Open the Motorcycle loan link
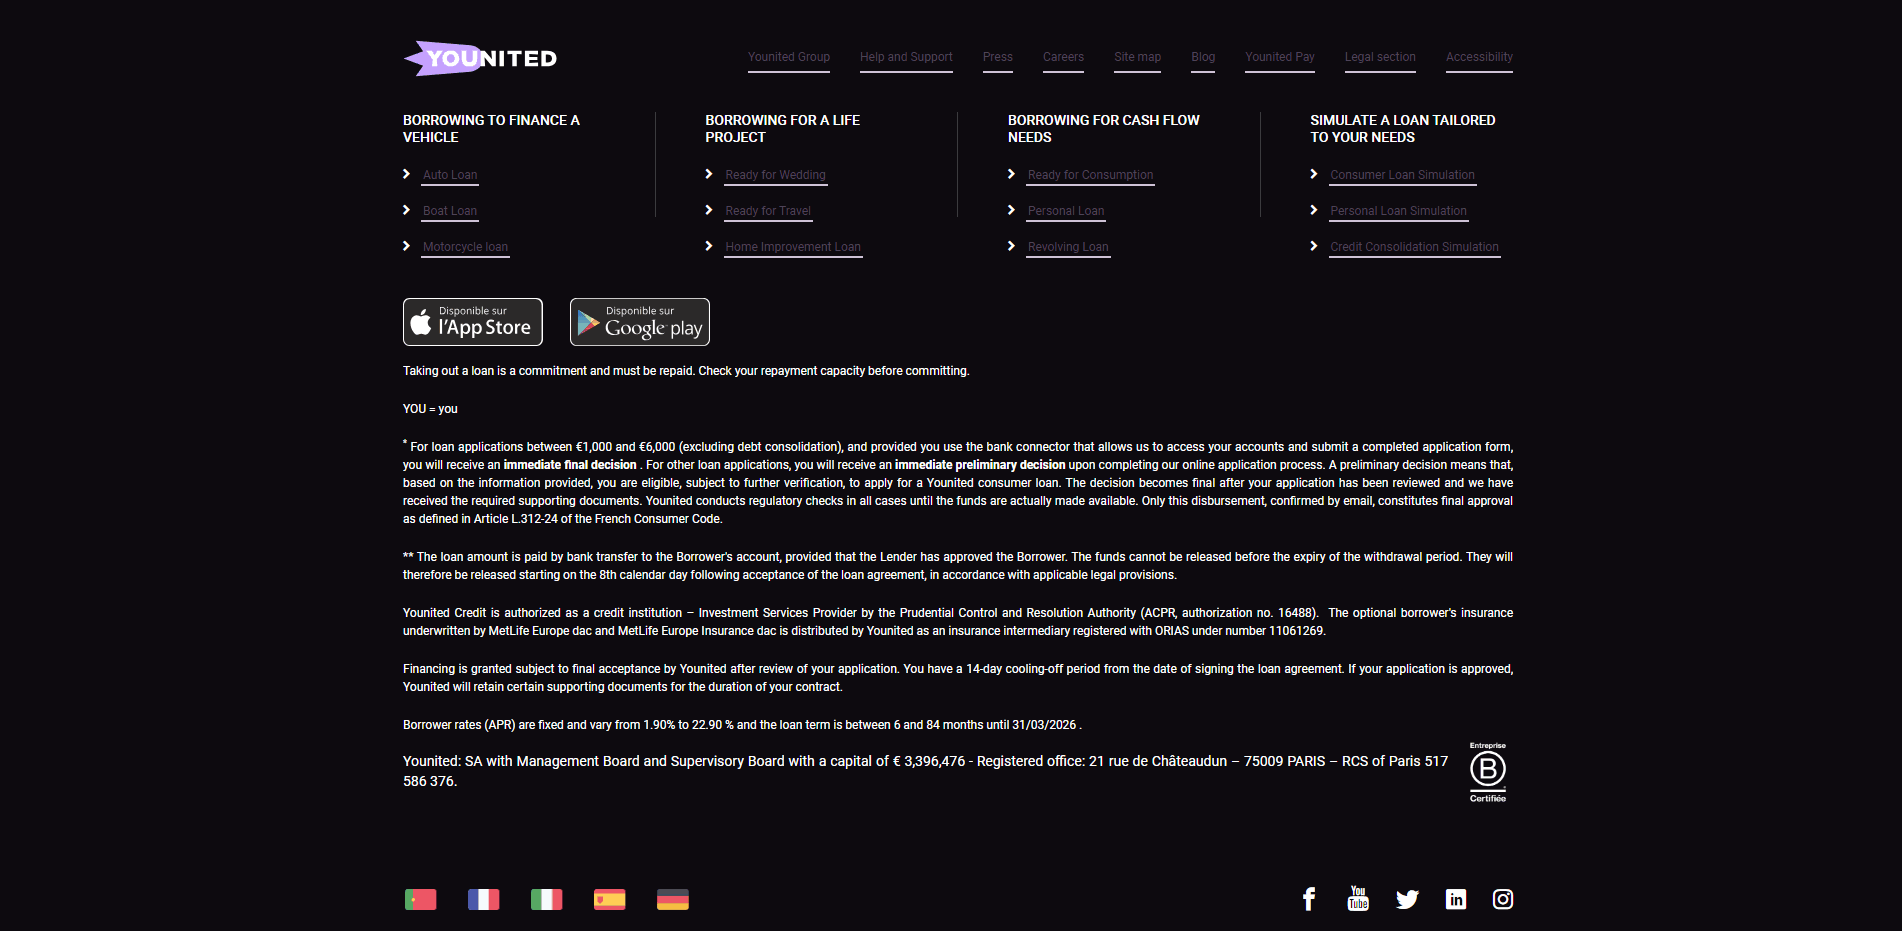1902x931 pixels. pos(465,247)
